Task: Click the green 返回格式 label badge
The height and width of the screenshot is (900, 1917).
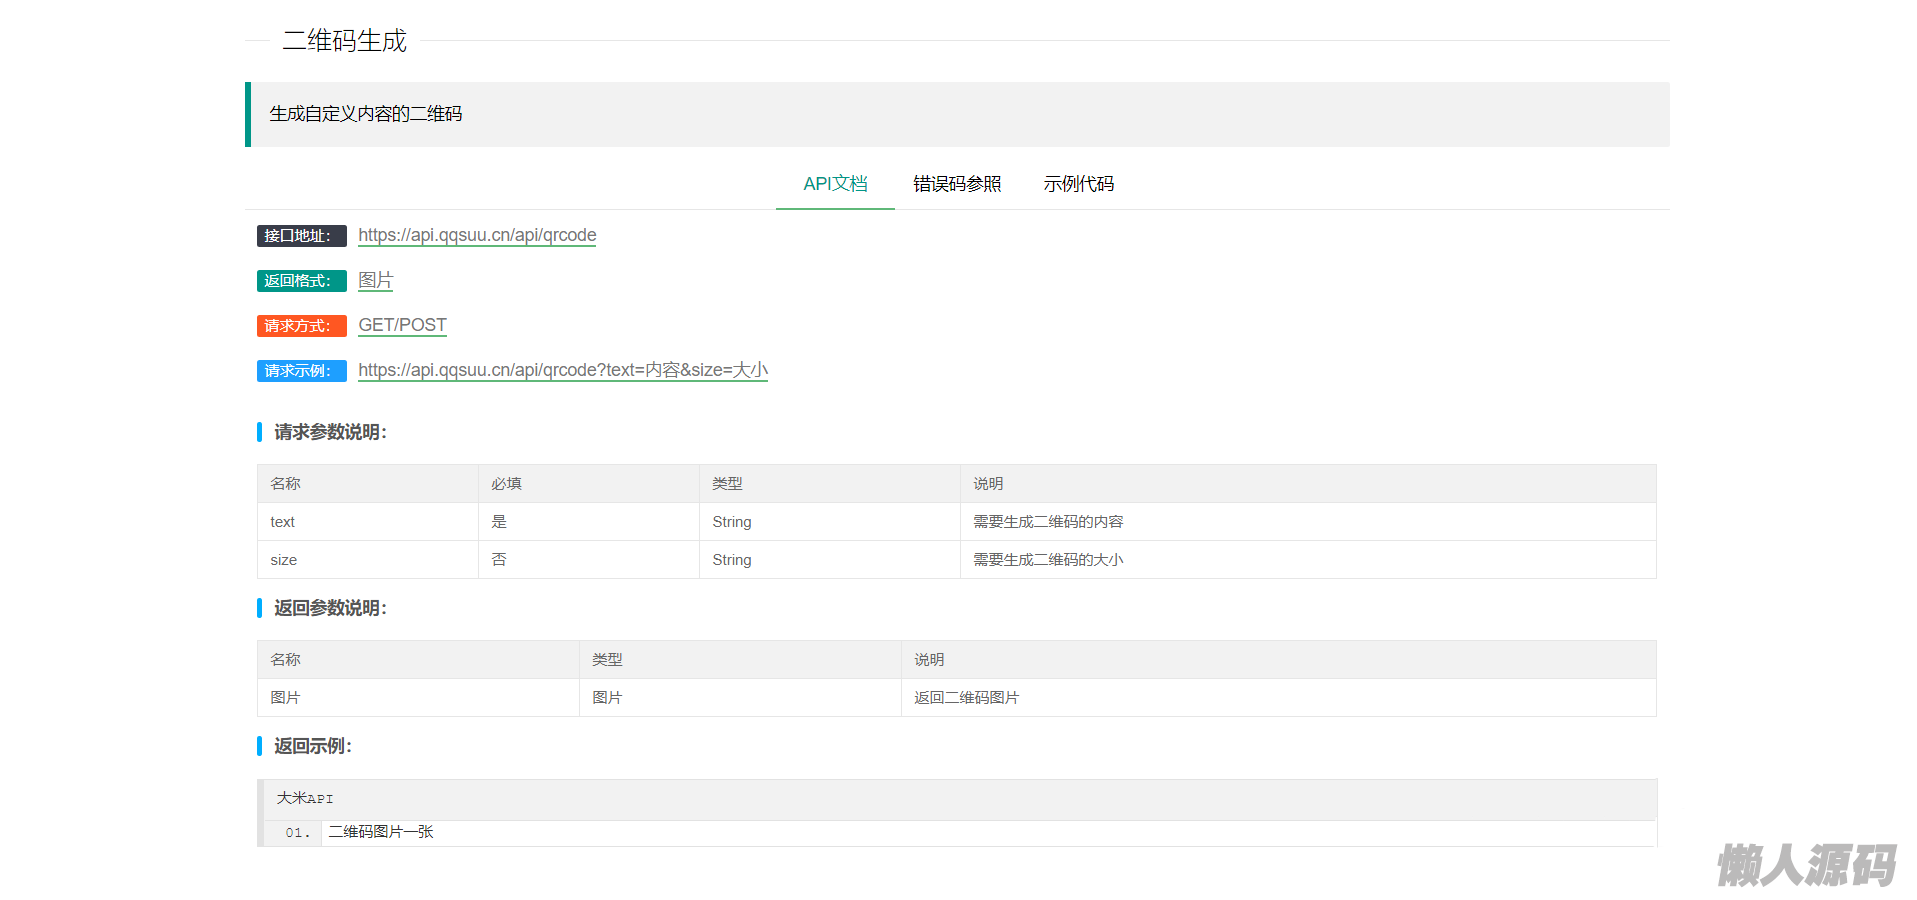Action: coord(301,281)
